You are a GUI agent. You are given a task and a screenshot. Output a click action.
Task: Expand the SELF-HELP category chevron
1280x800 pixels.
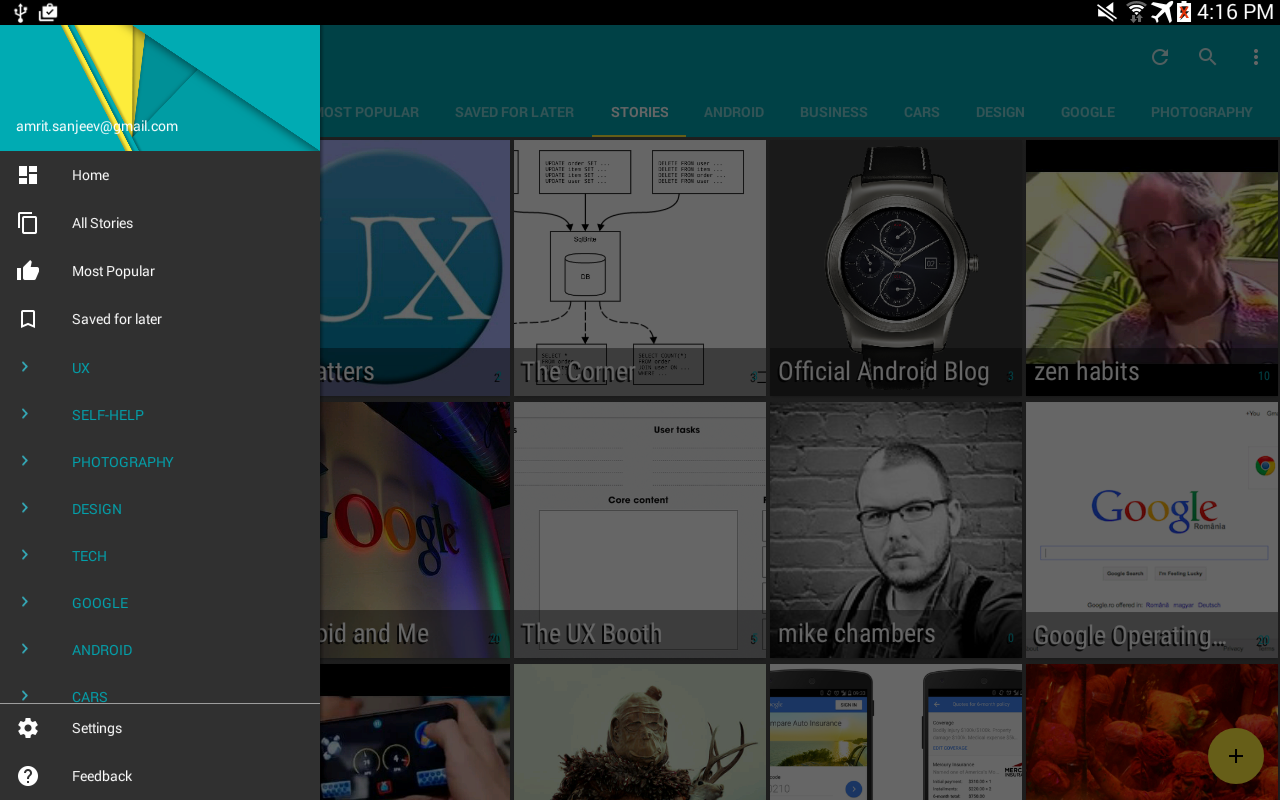click(x=25, y=414)
